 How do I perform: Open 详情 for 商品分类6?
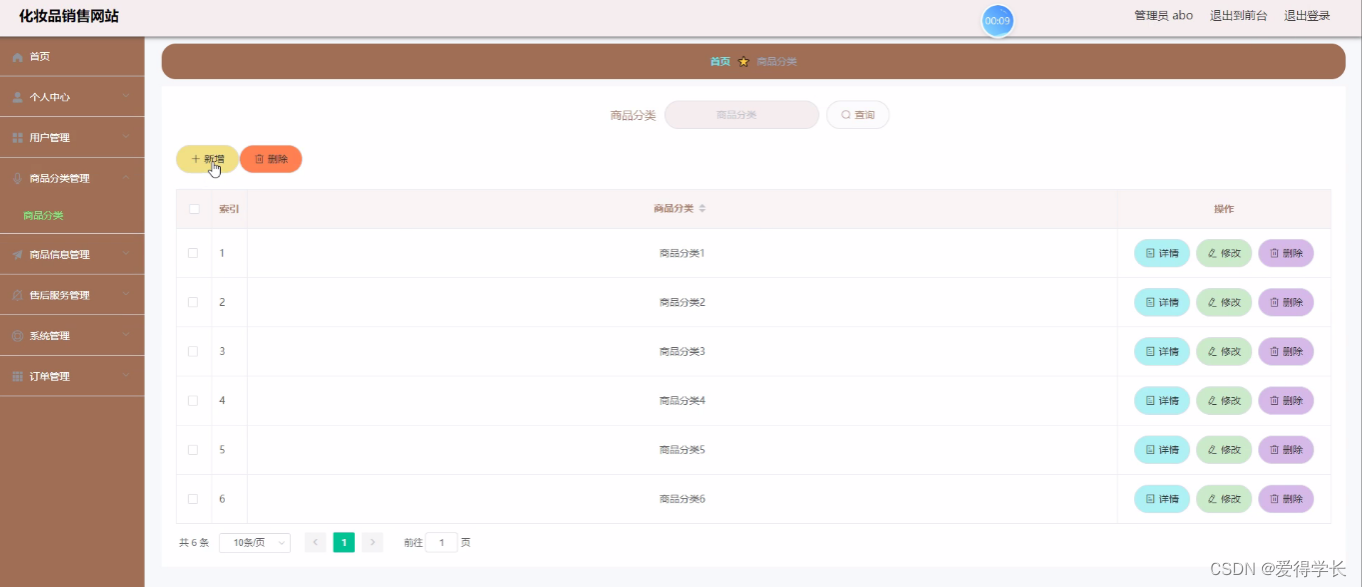[1162, 498]
